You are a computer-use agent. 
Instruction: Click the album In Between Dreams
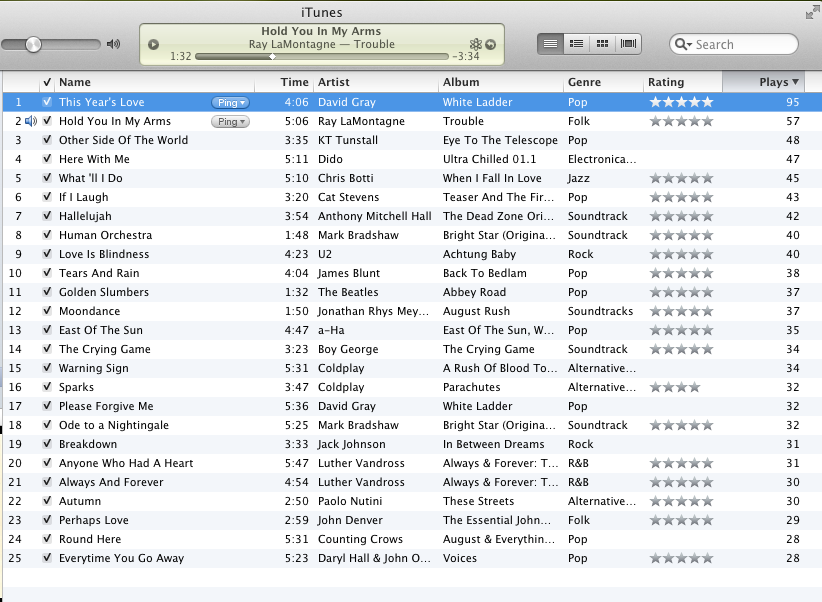494,444
